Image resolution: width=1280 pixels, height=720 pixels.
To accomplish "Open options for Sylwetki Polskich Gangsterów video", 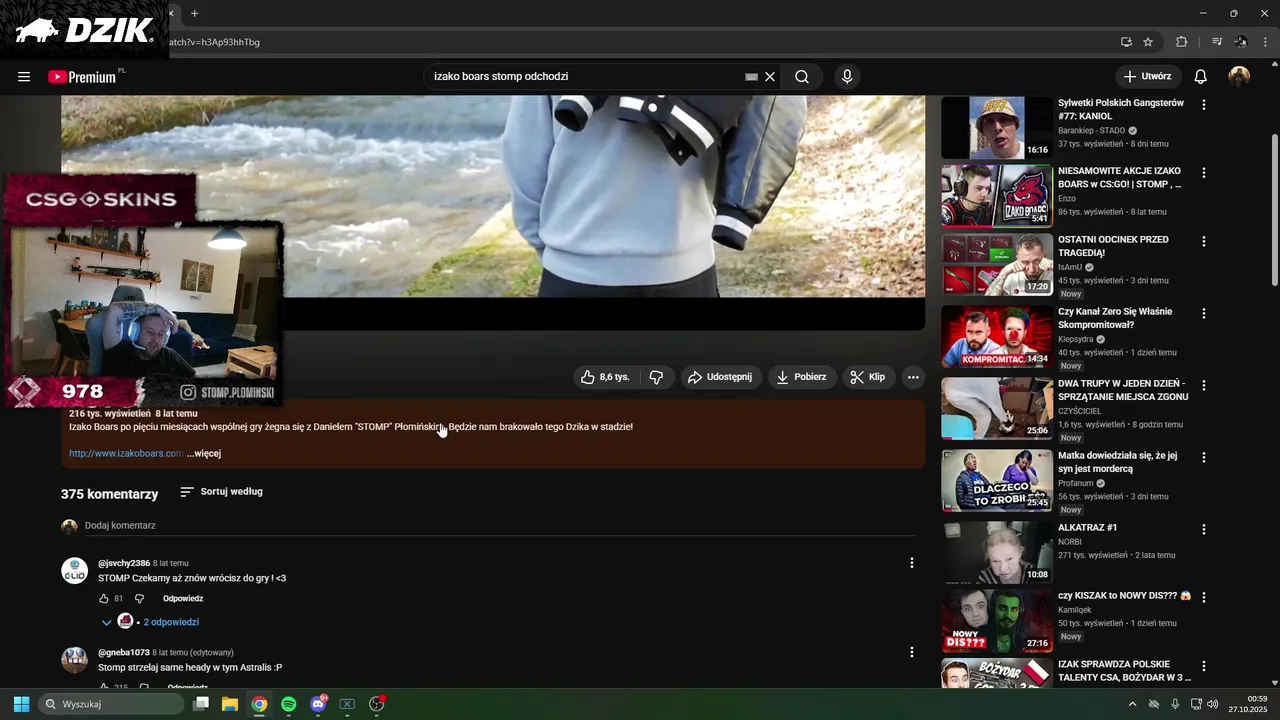I will tap(1204, 105).
